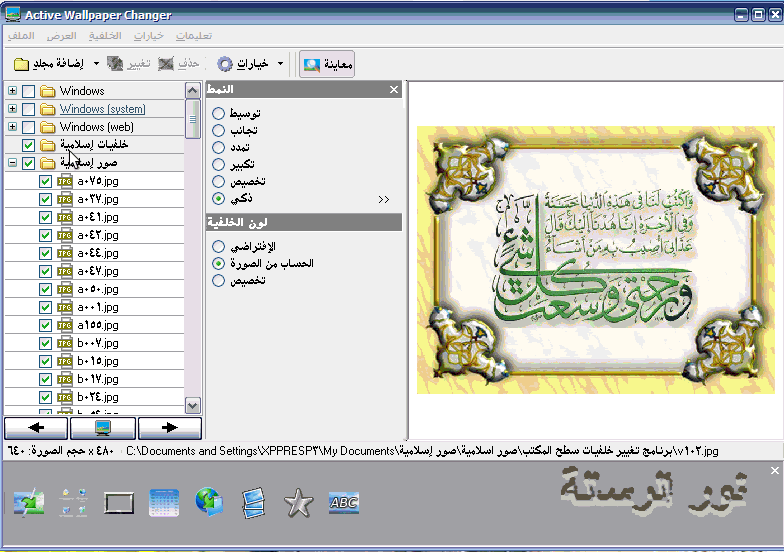784x552 pixels.
Task: Open the الملف menu
Action: point(21,36)
